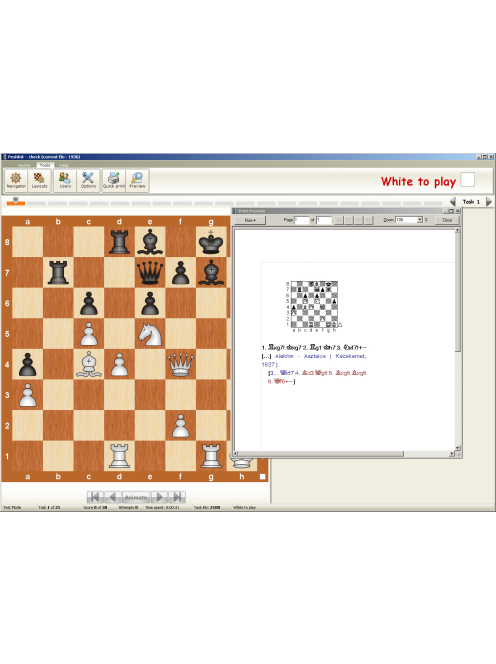Click the black pawn on f7
This screenshot has width=496, height=664.
coord(180,272)
